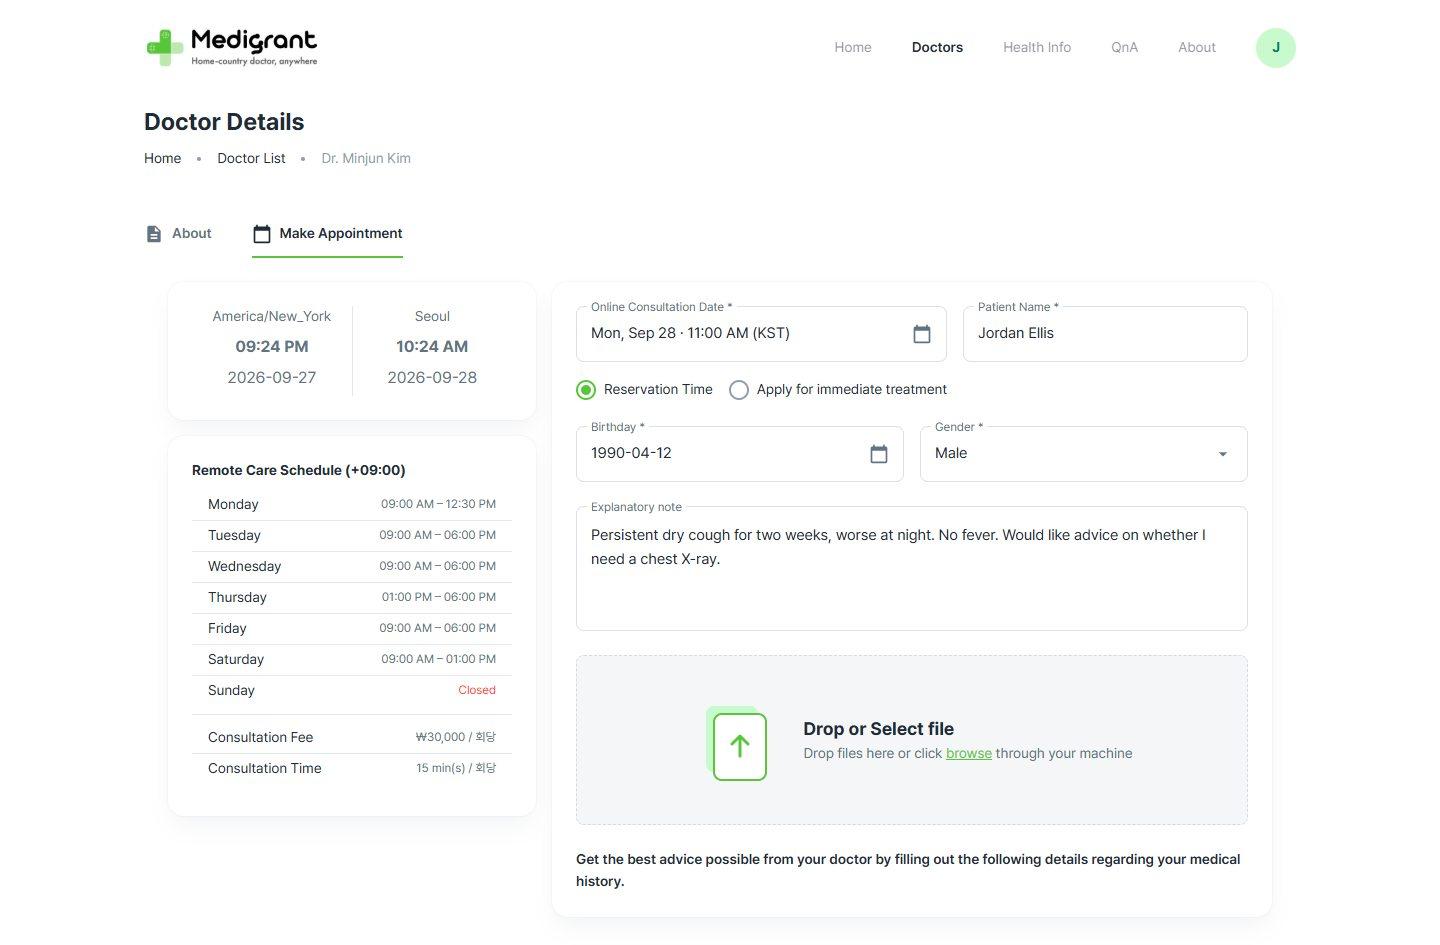Open the user avatar J menu
The height and width of the screenshot is (945, 1440).
tap(1275, 48)
